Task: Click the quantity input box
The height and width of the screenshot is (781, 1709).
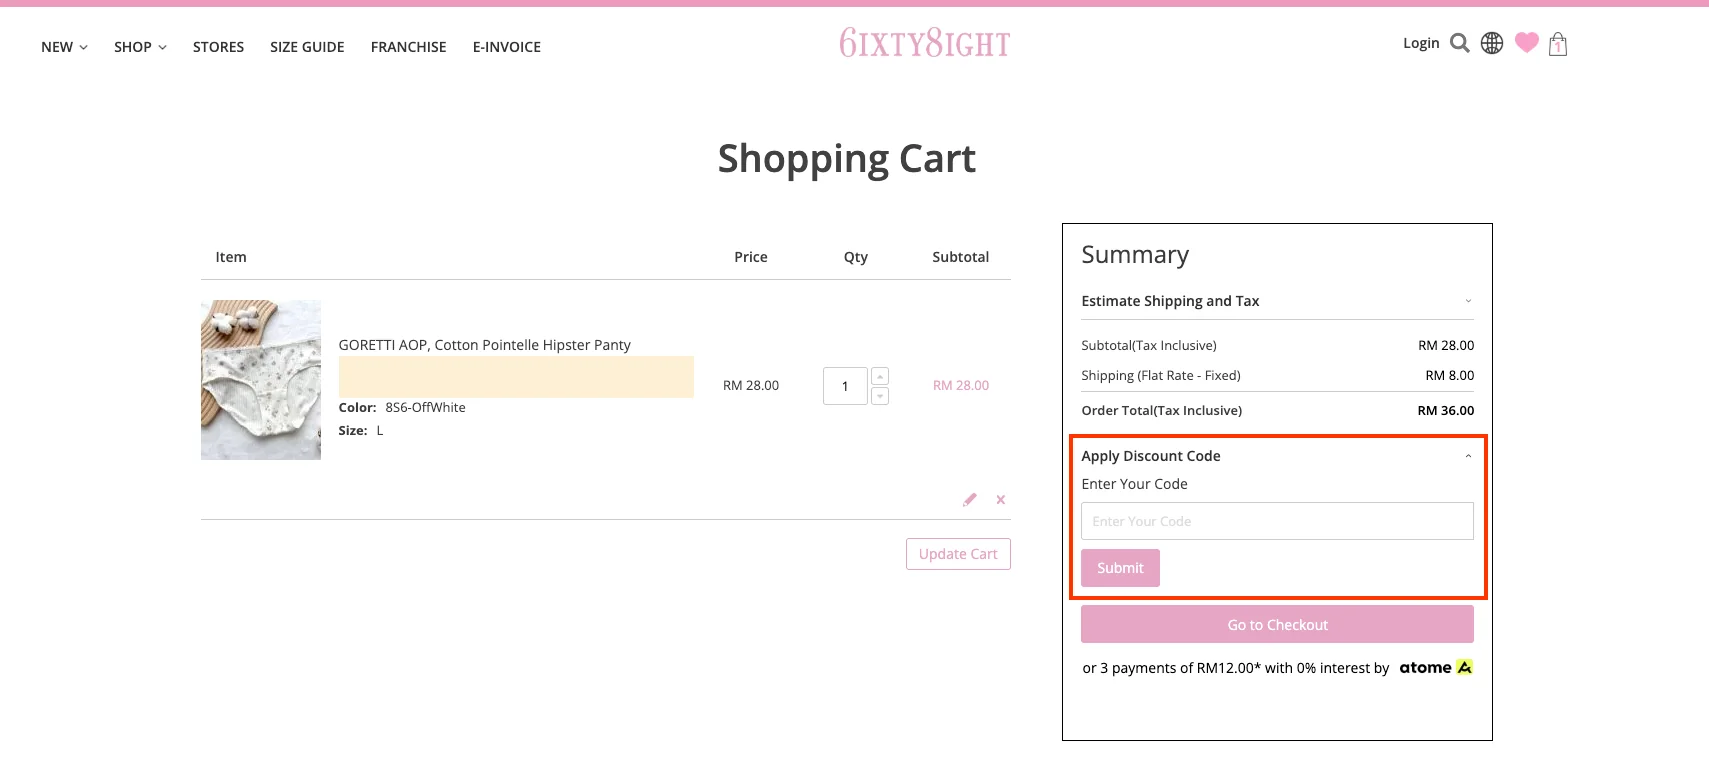Action: point(845,386)
